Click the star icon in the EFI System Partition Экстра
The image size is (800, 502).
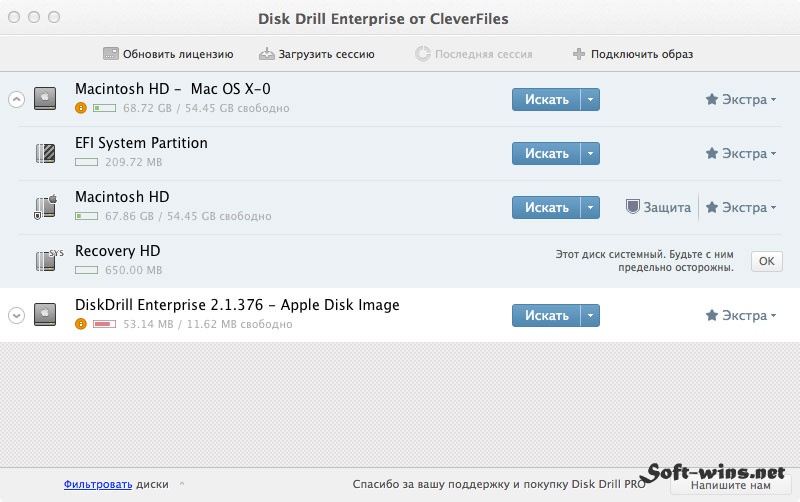click(x=712, y=153)
